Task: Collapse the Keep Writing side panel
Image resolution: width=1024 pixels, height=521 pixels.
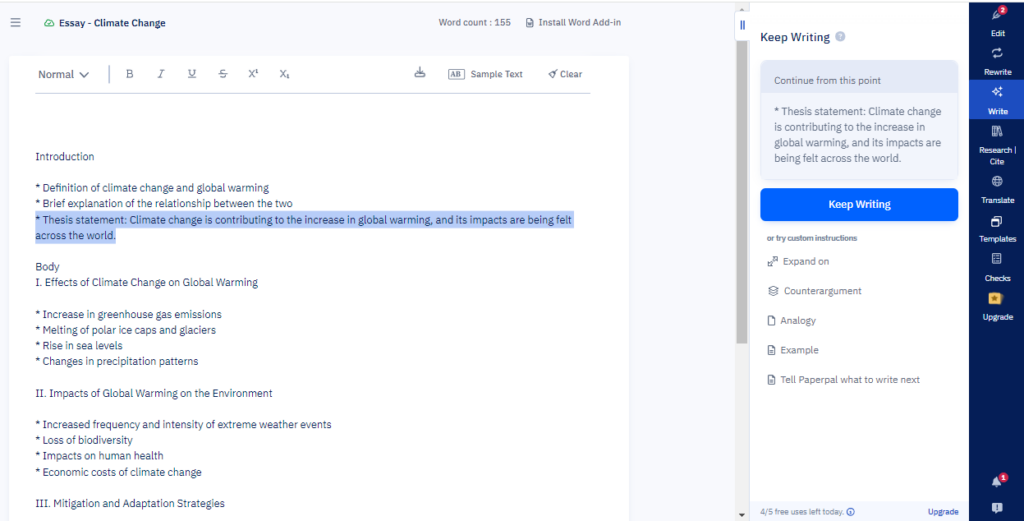Action: 742,25
